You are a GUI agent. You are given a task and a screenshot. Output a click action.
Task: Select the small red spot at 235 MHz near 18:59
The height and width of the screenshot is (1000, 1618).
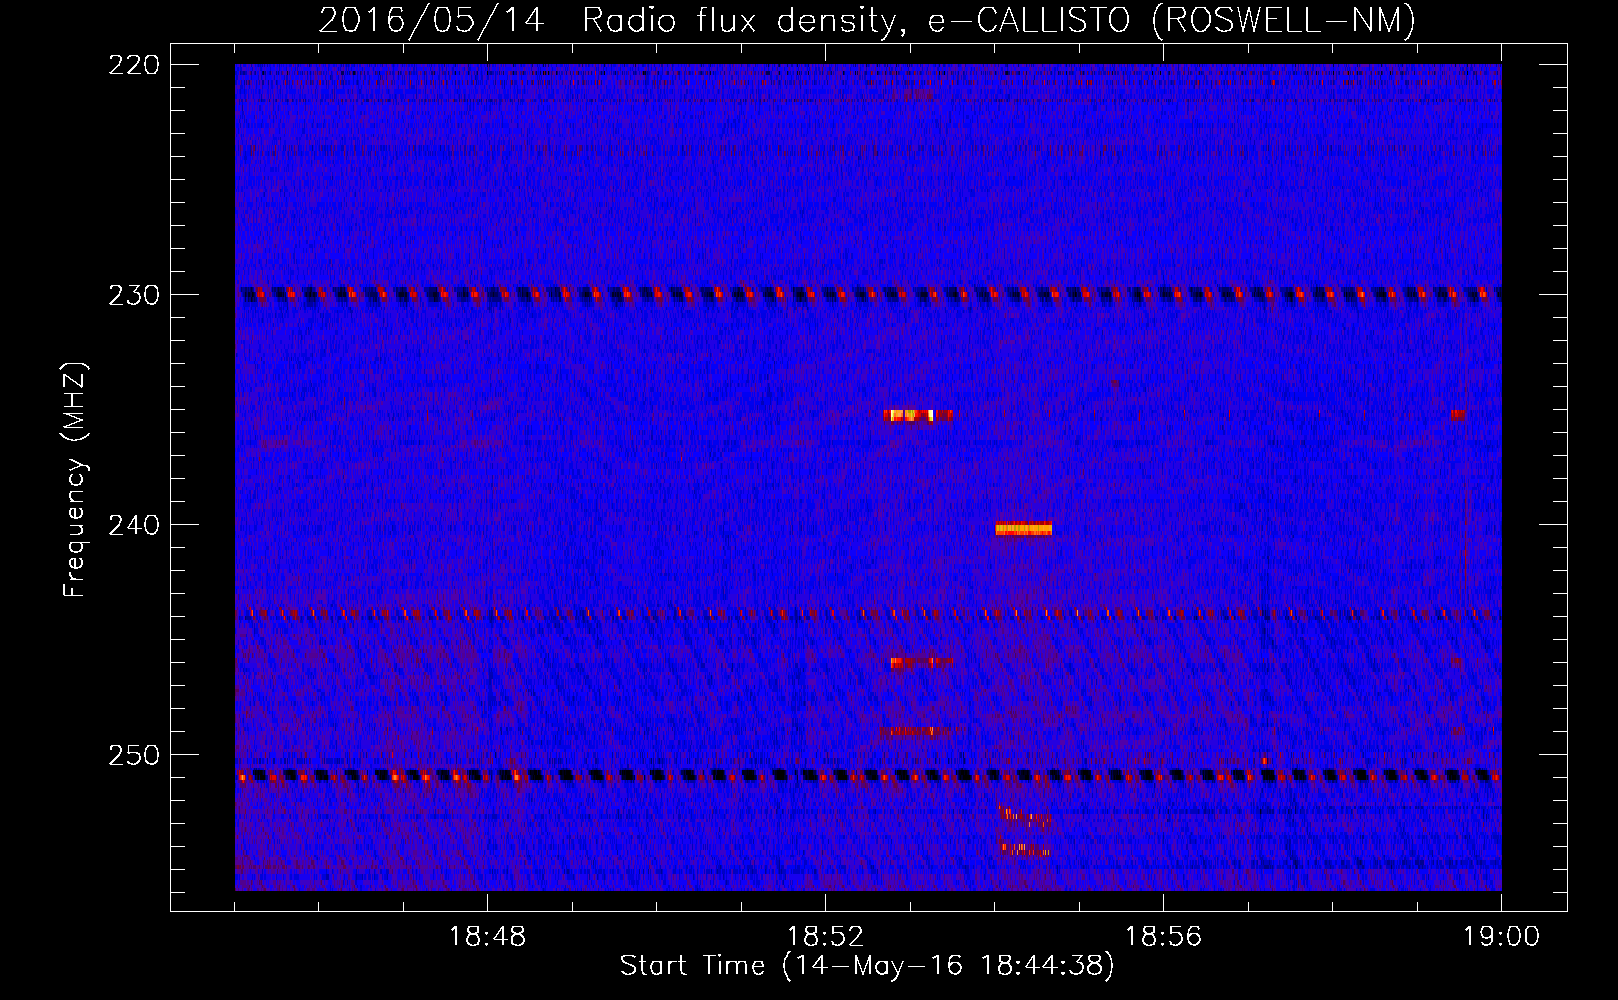pos(1458,415)
